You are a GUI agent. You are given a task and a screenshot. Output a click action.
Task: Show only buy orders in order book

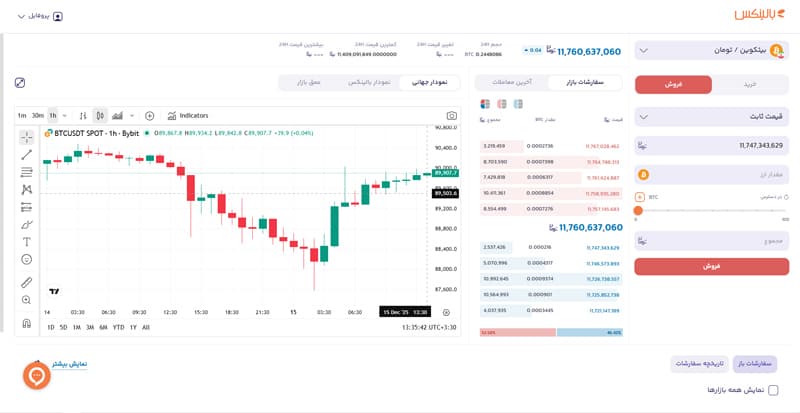(x=518, y=104)
